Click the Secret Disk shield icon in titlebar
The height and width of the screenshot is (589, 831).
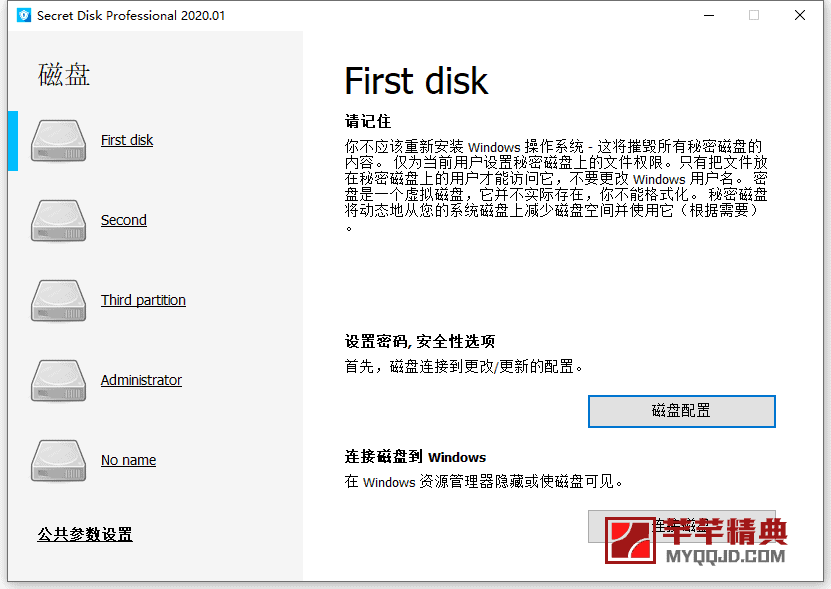pos(22,15)
